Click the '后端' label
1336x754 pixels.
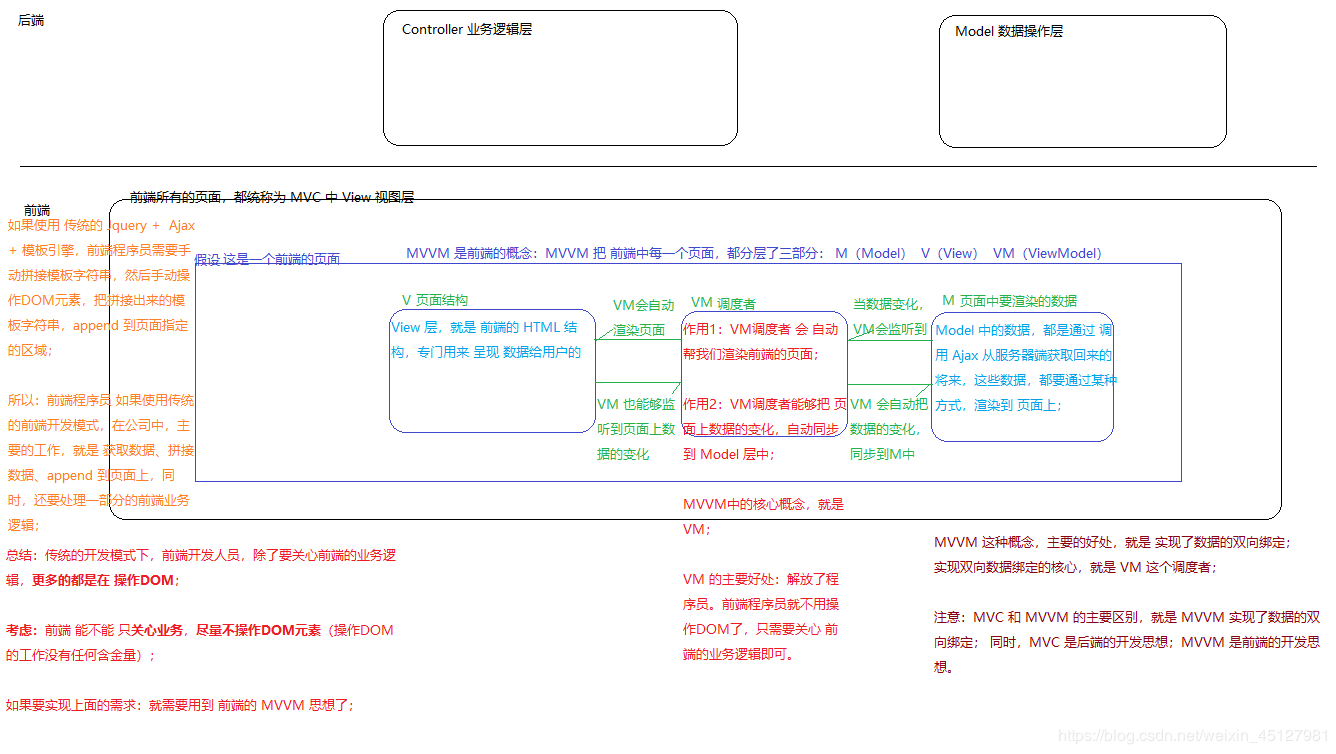31,20
